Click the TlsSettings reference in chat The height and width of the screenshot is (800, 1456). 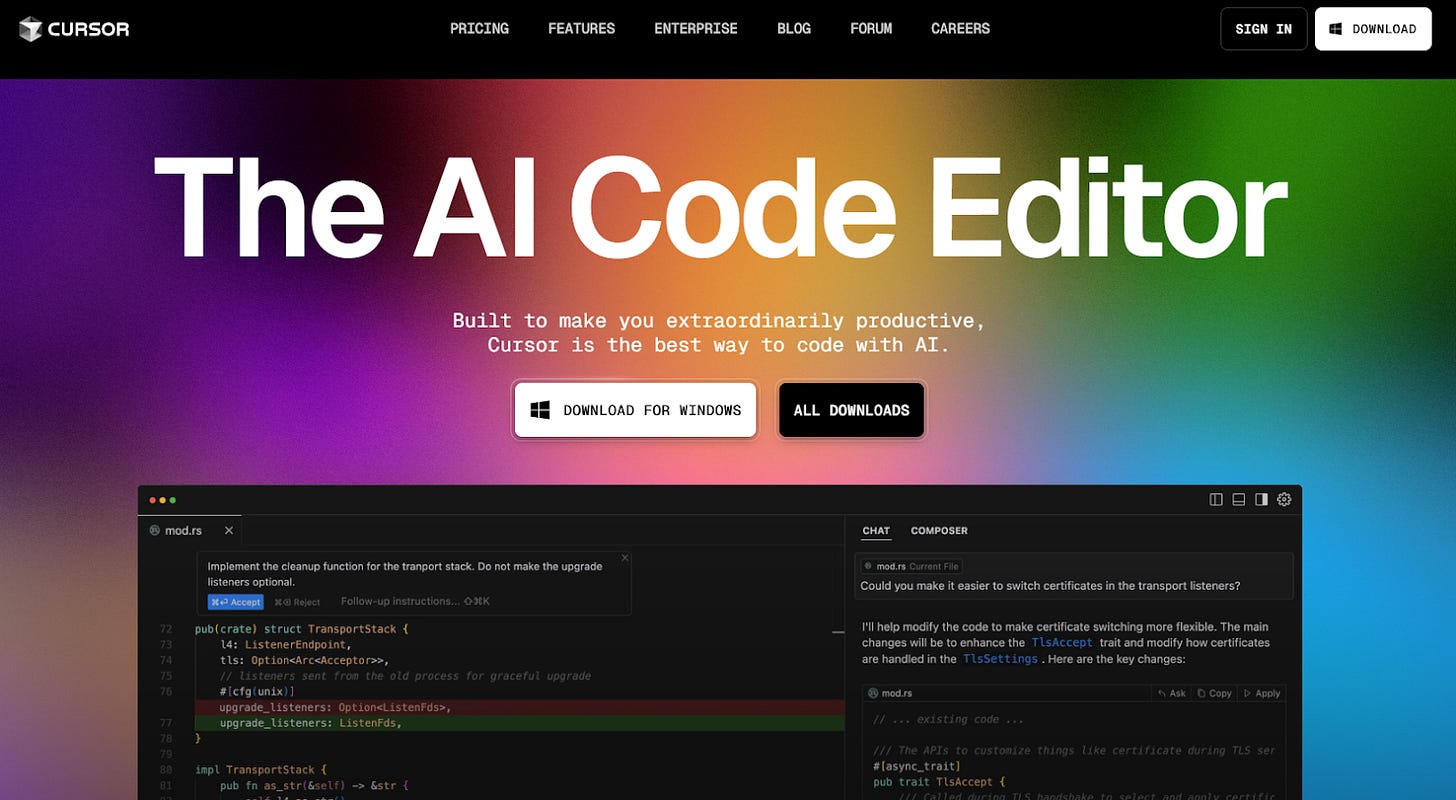pos(1000,660)
